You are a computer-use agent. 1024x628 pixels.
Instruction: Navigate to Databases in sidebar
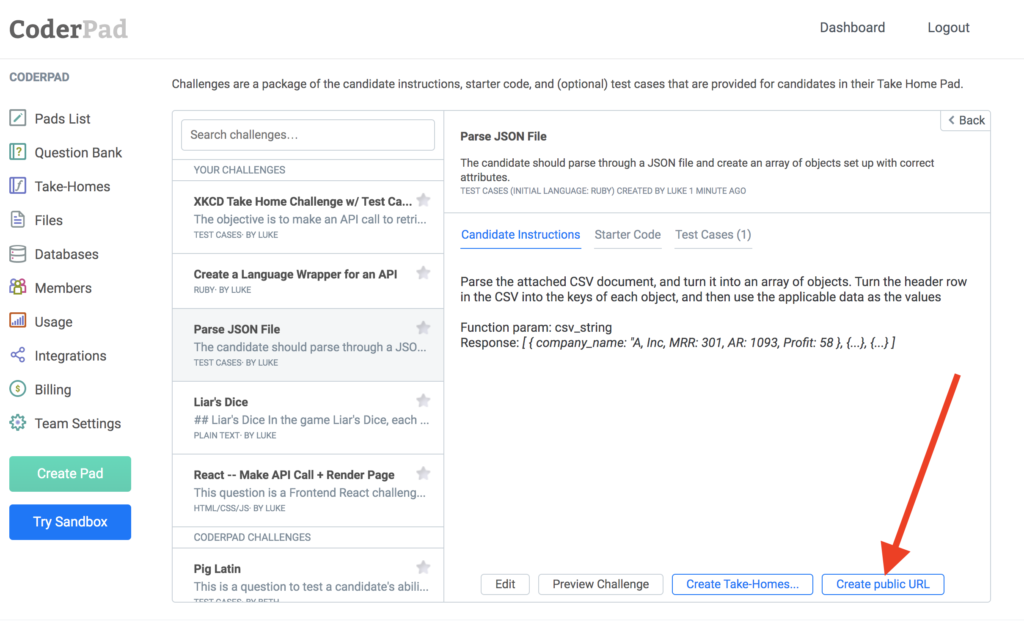[67, 255]
